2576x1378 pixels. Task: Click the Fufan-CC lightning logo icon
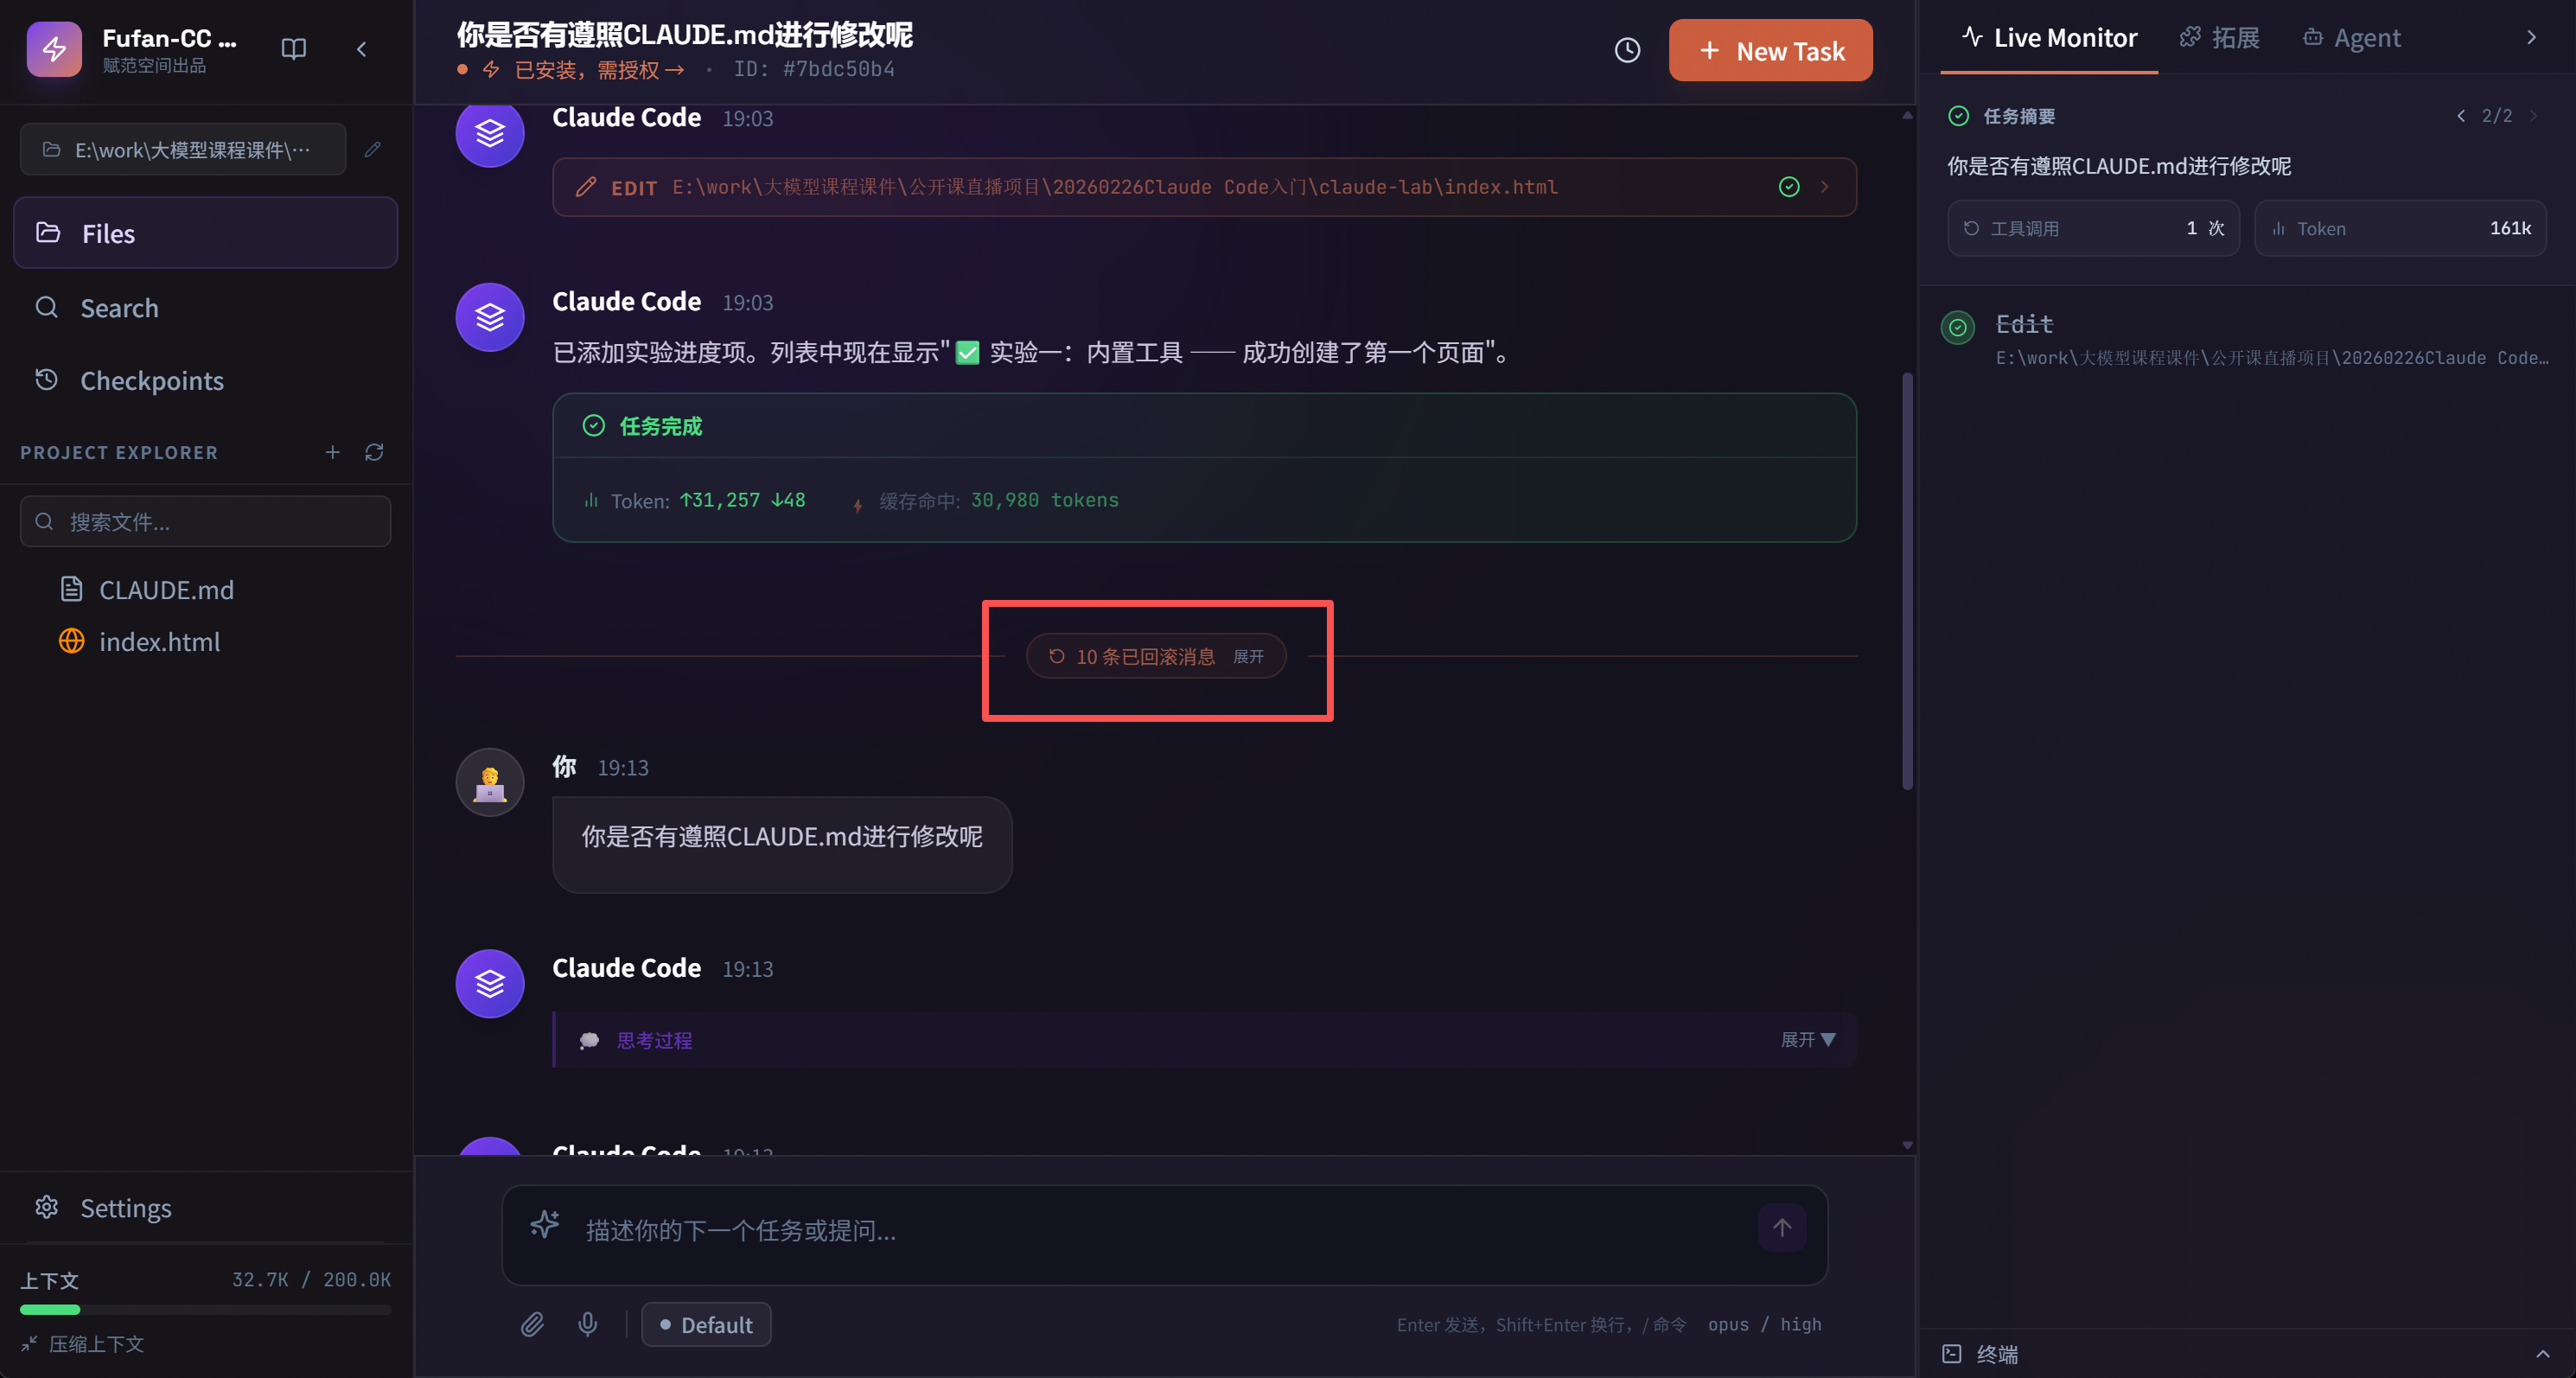click(x=54, y=49)
